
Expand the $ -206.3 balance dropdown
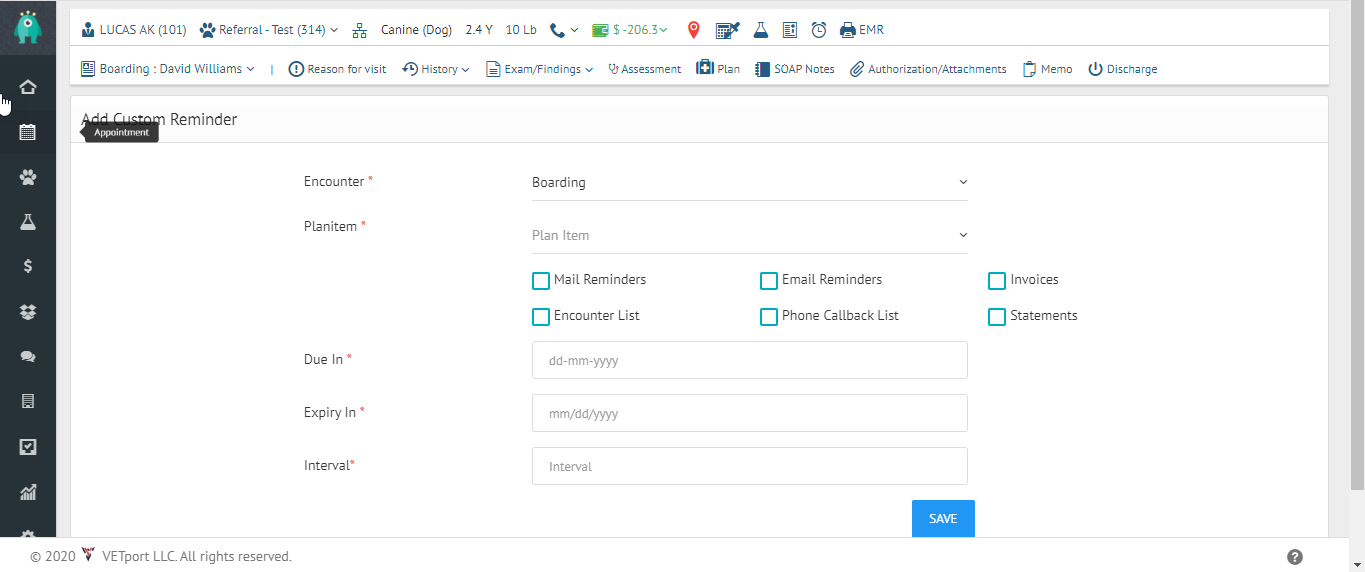tap(630, 30)
